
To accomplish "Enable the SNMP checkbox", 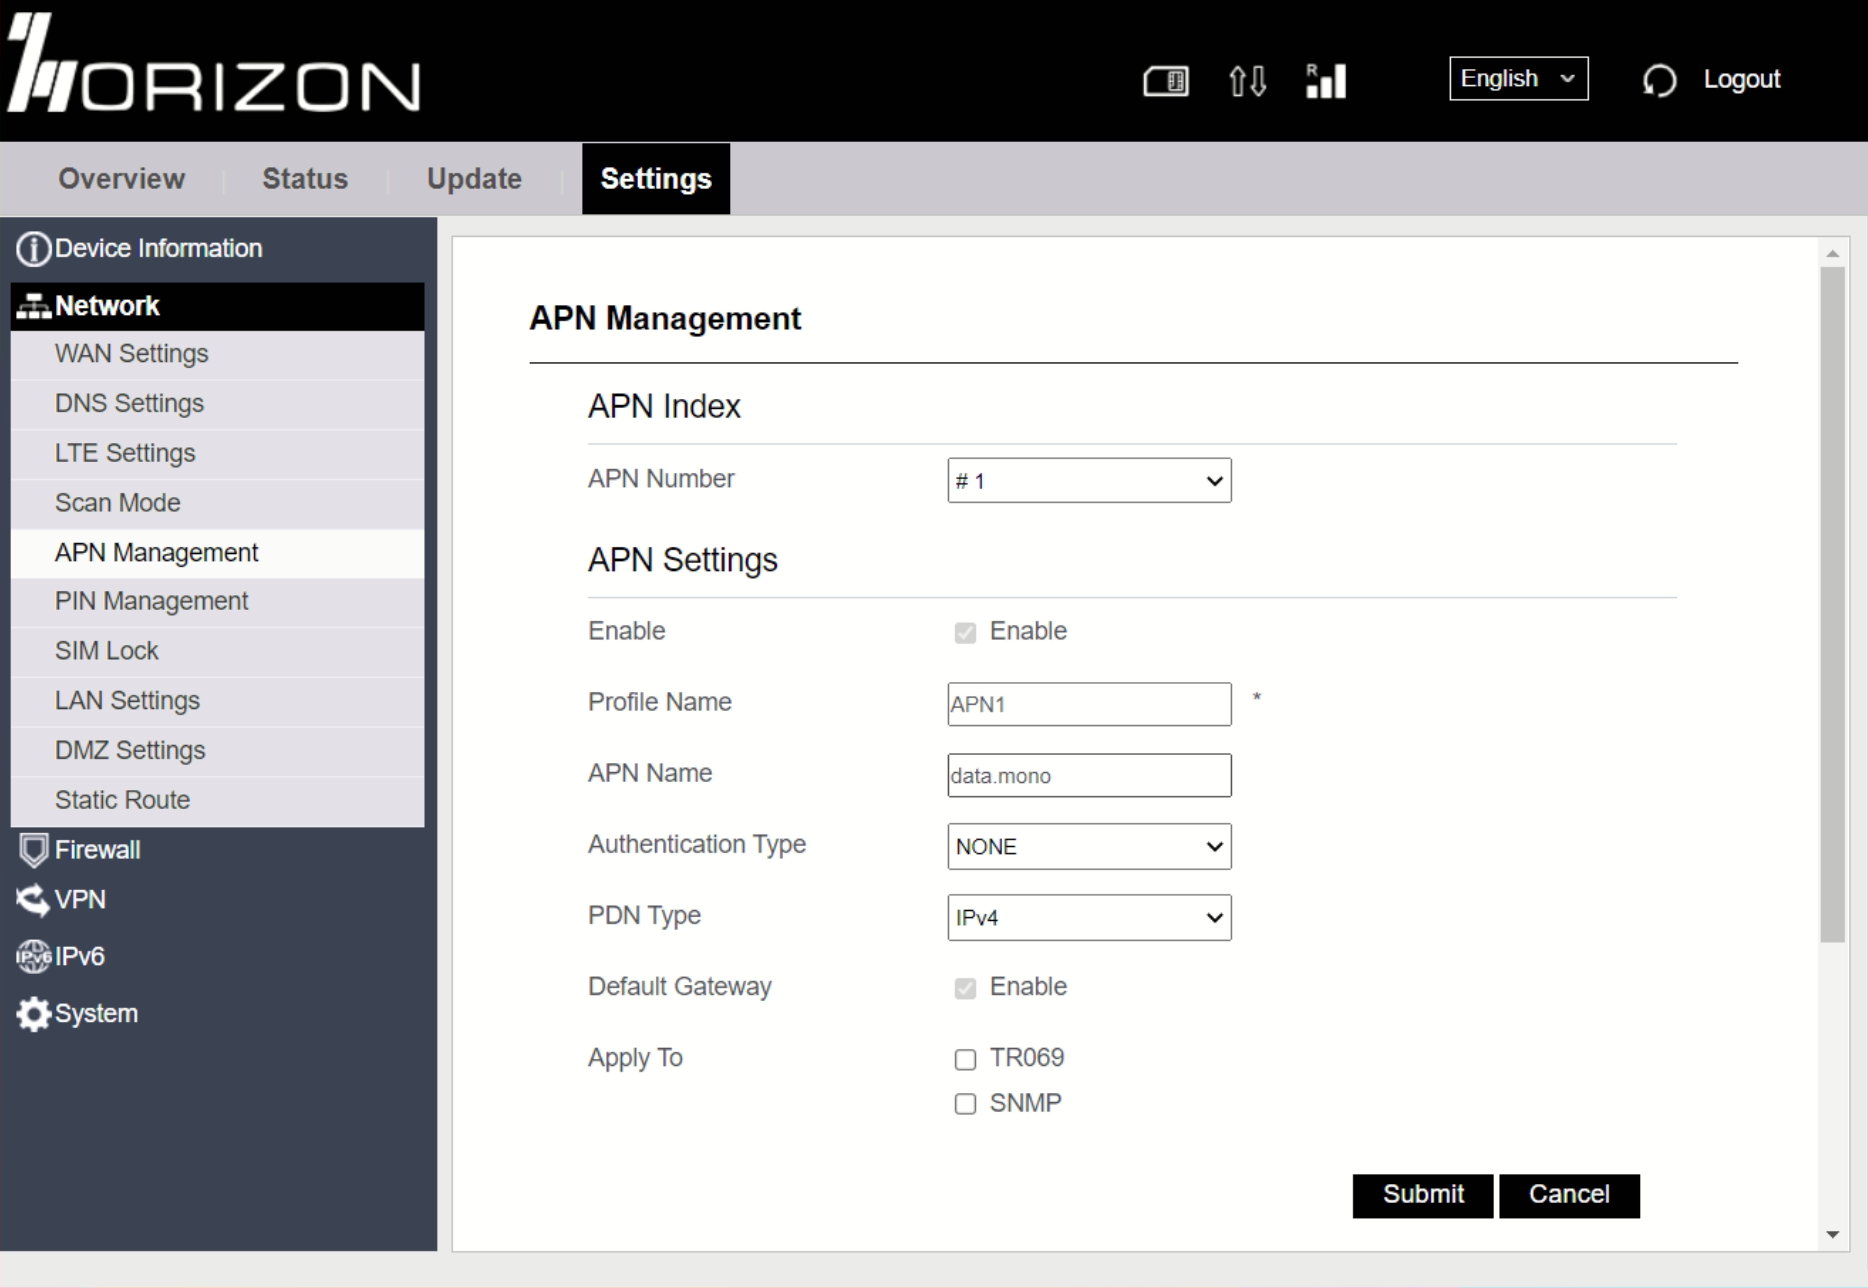I will click(965, 1104).
